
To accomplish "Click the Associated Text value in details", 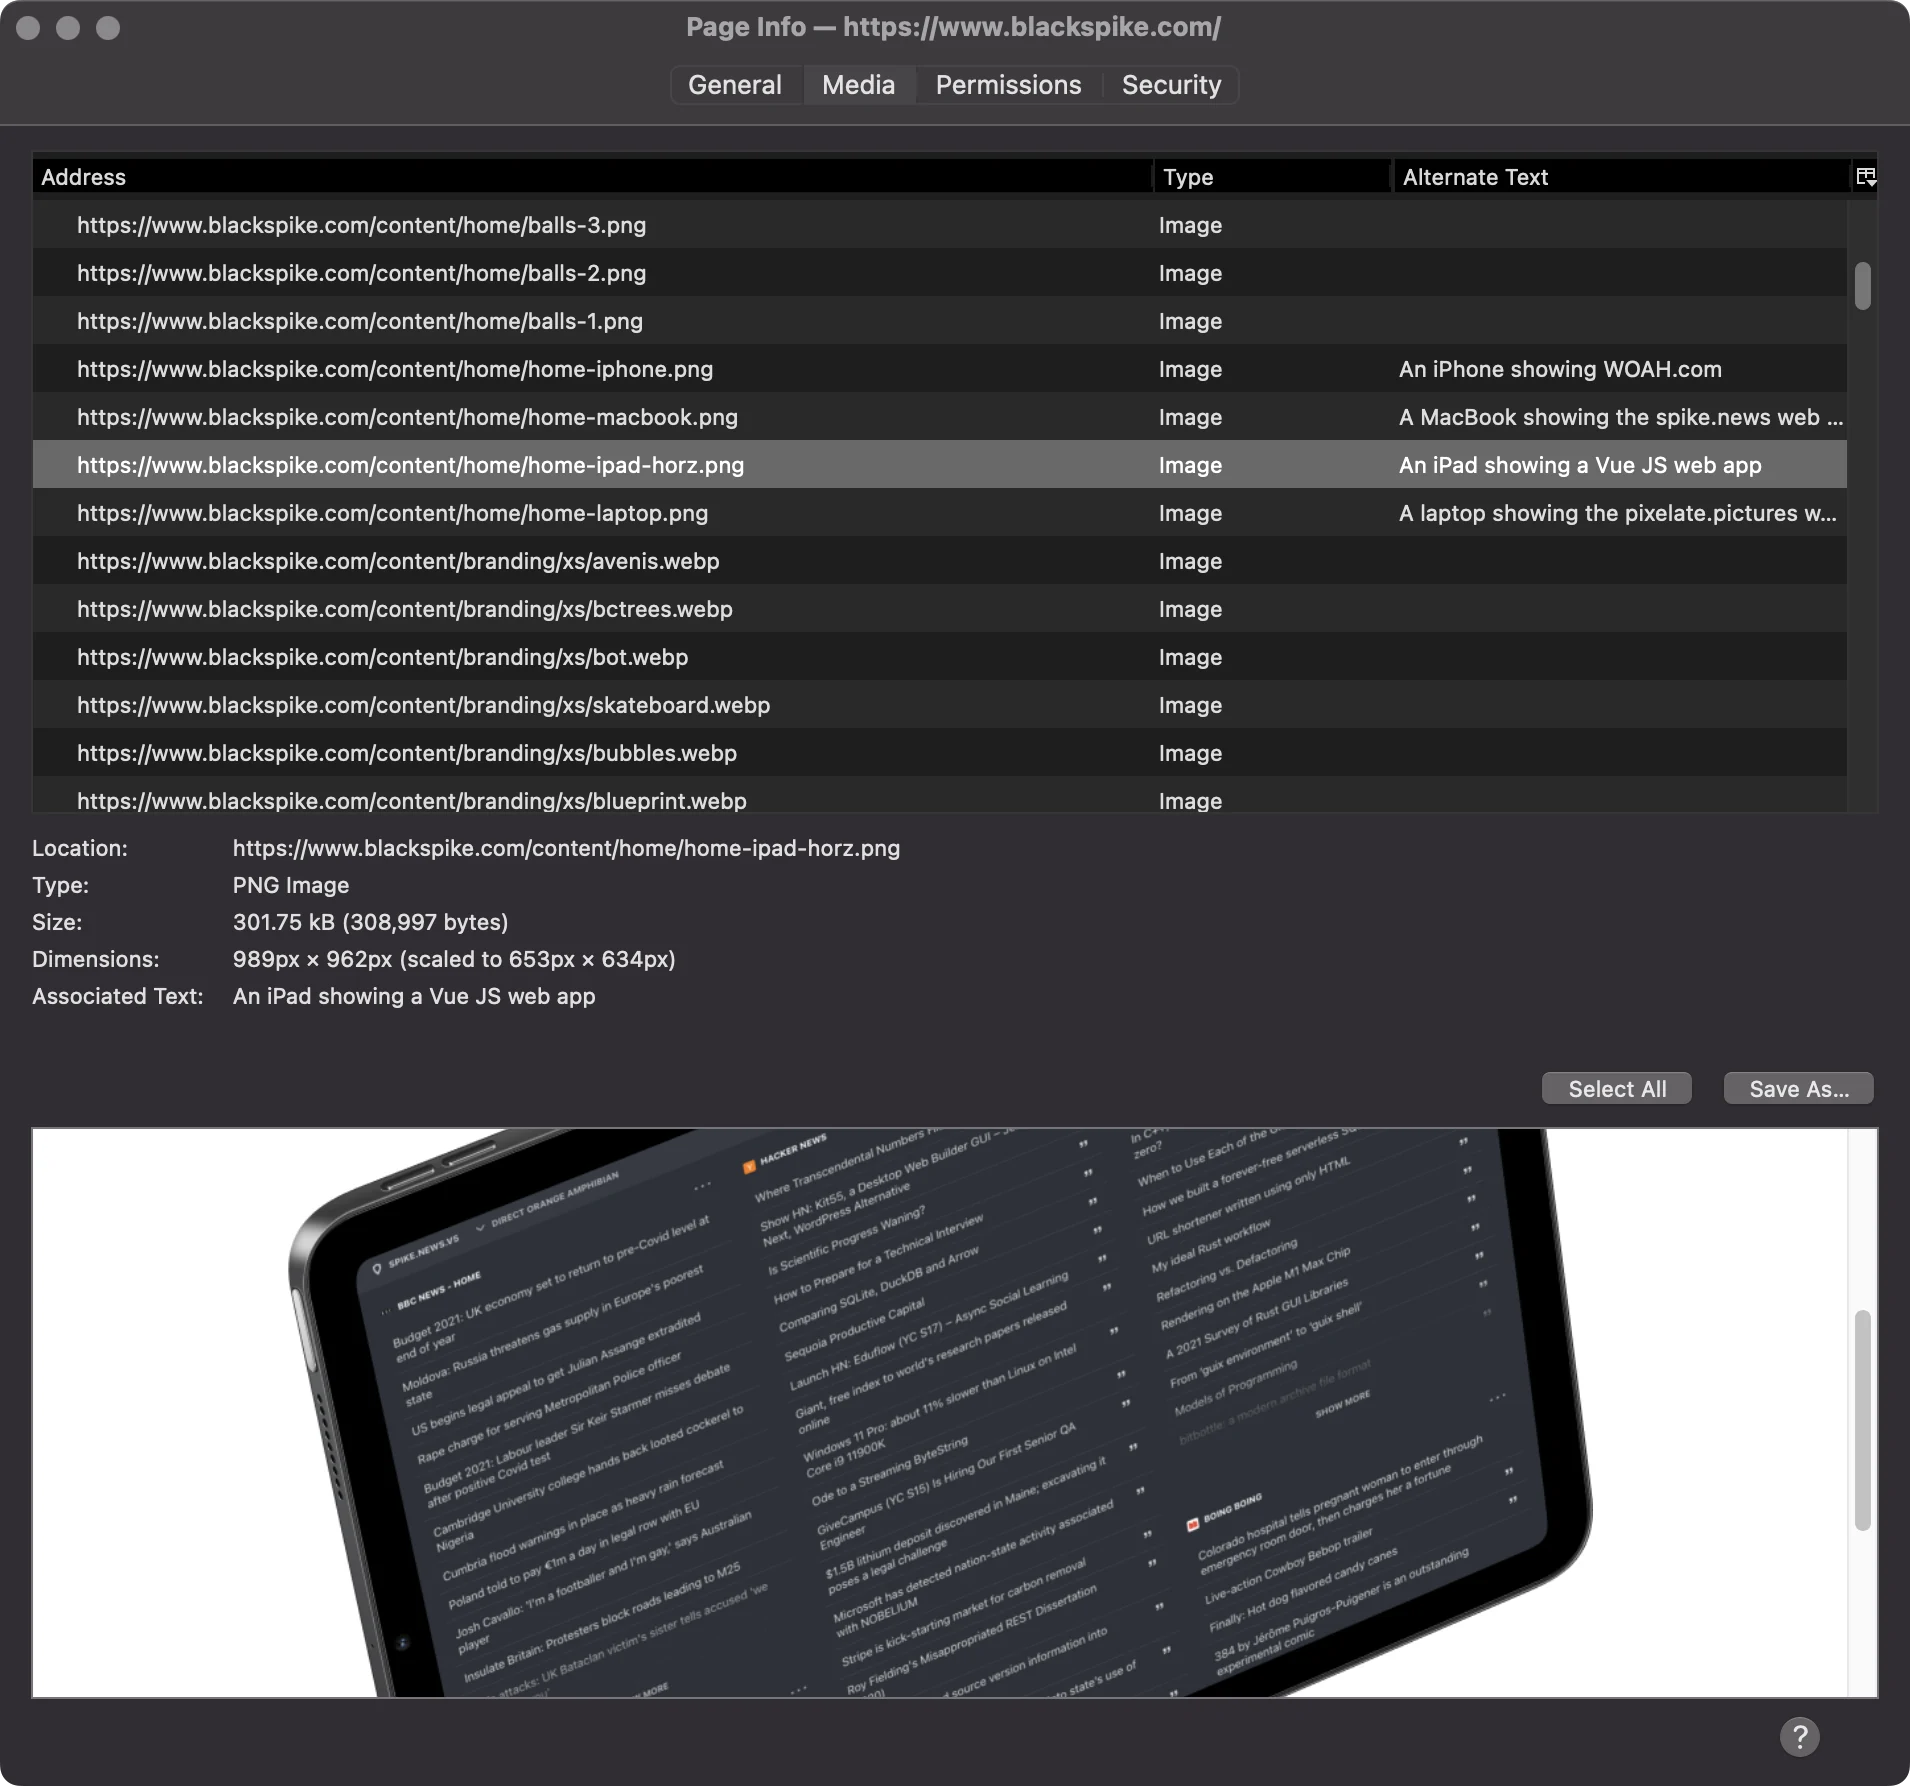I will pos(414,996).
